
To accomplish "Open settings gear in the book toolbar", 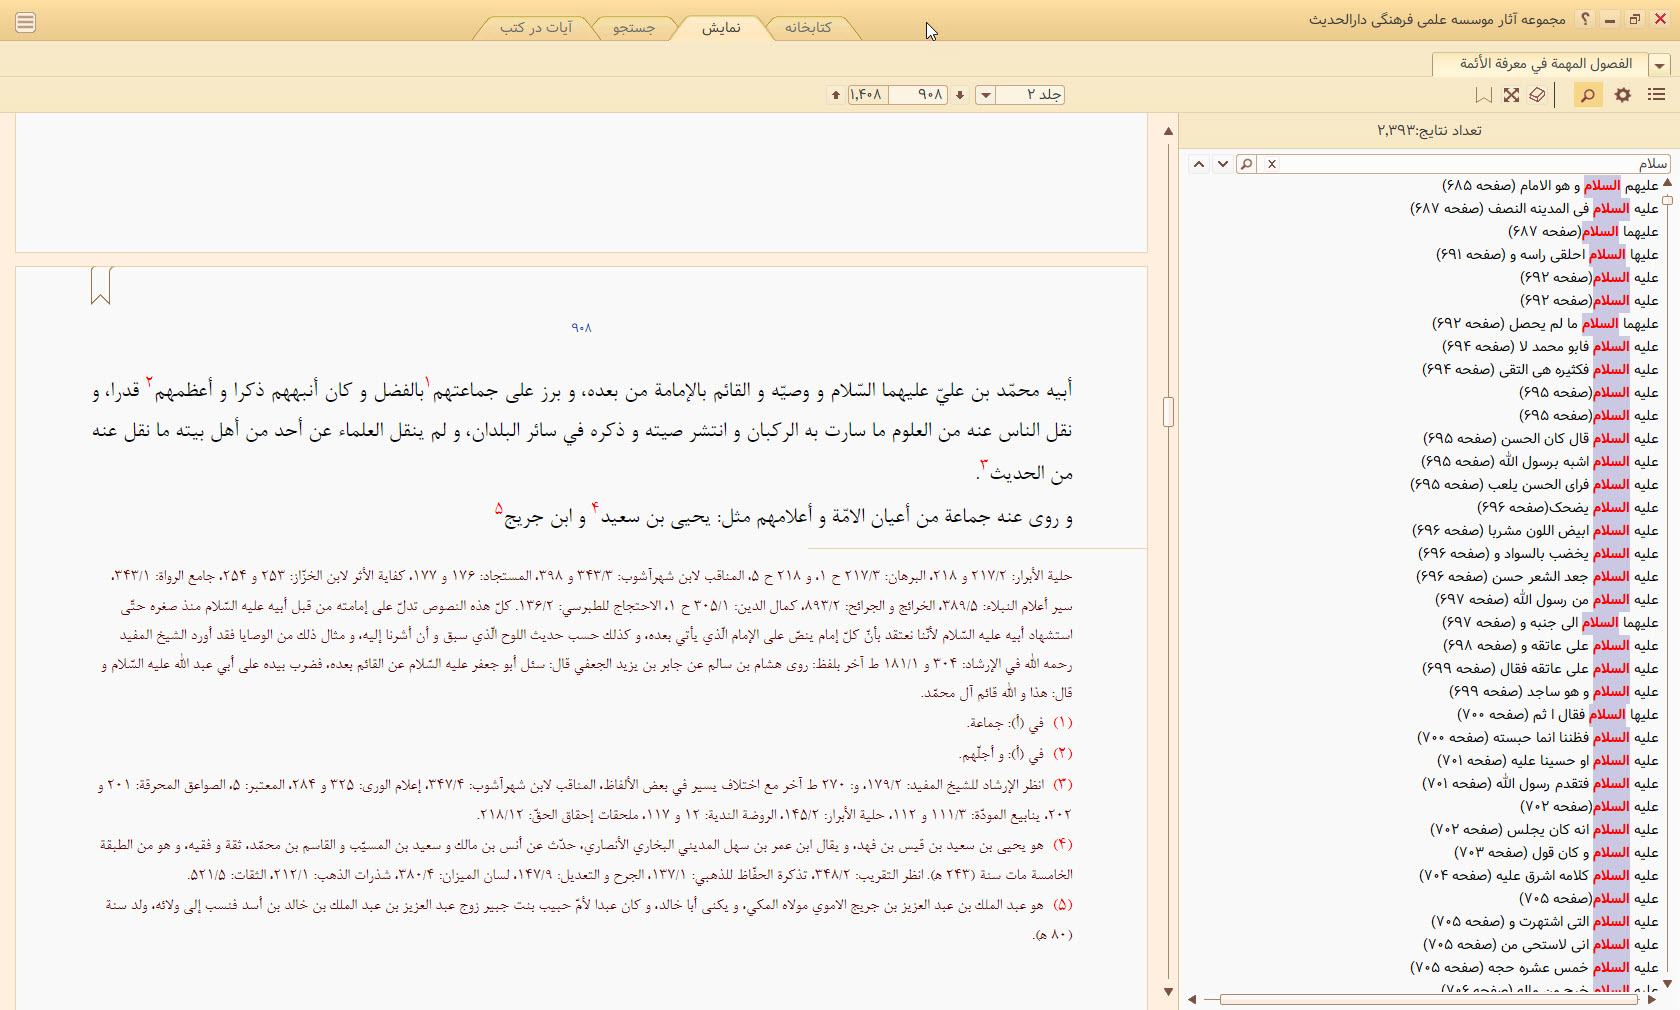I will click(x=1623, y=94).
